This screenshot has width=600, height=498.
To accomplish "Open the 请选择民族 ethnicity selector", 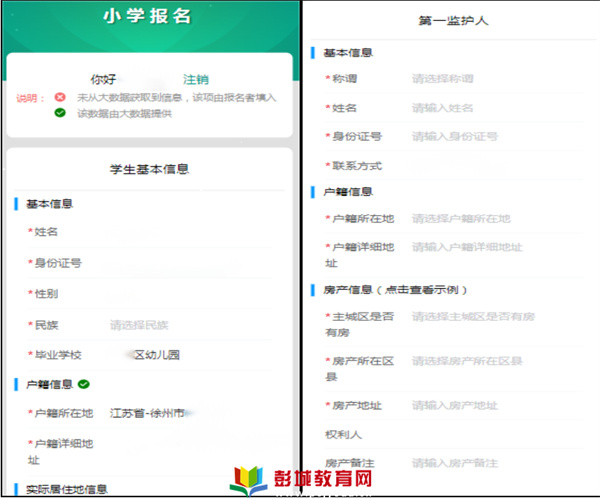I will [139, 325].
